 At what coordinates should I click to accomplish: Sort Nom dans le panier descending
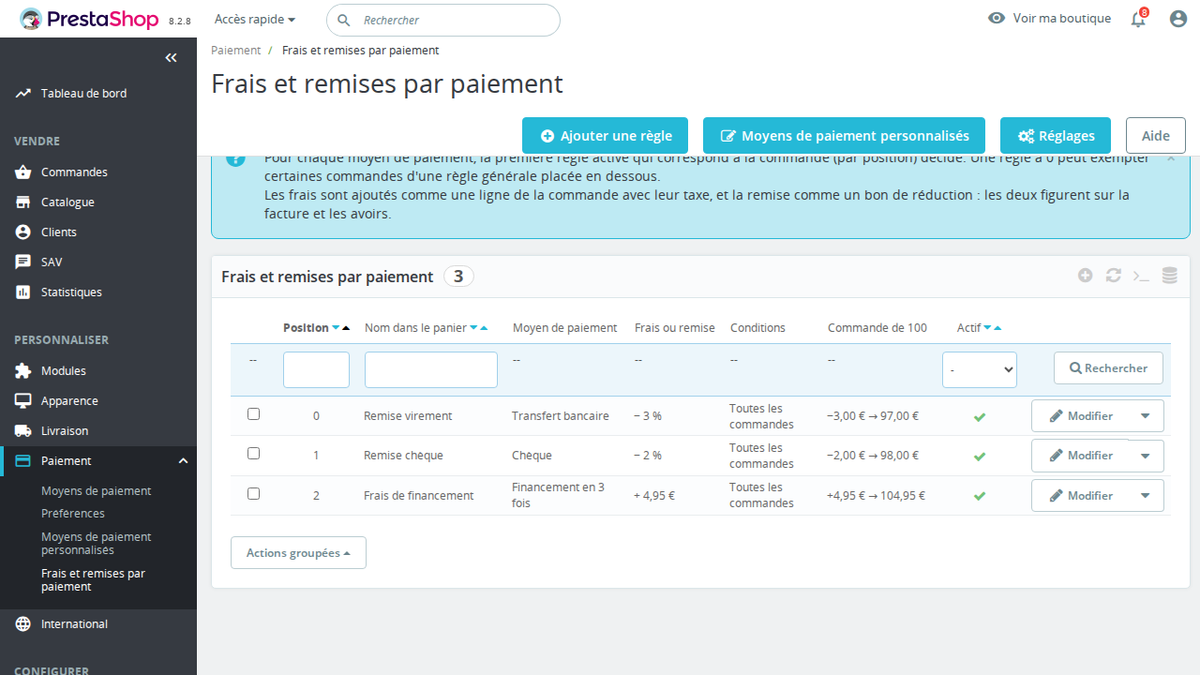(474, 328)
